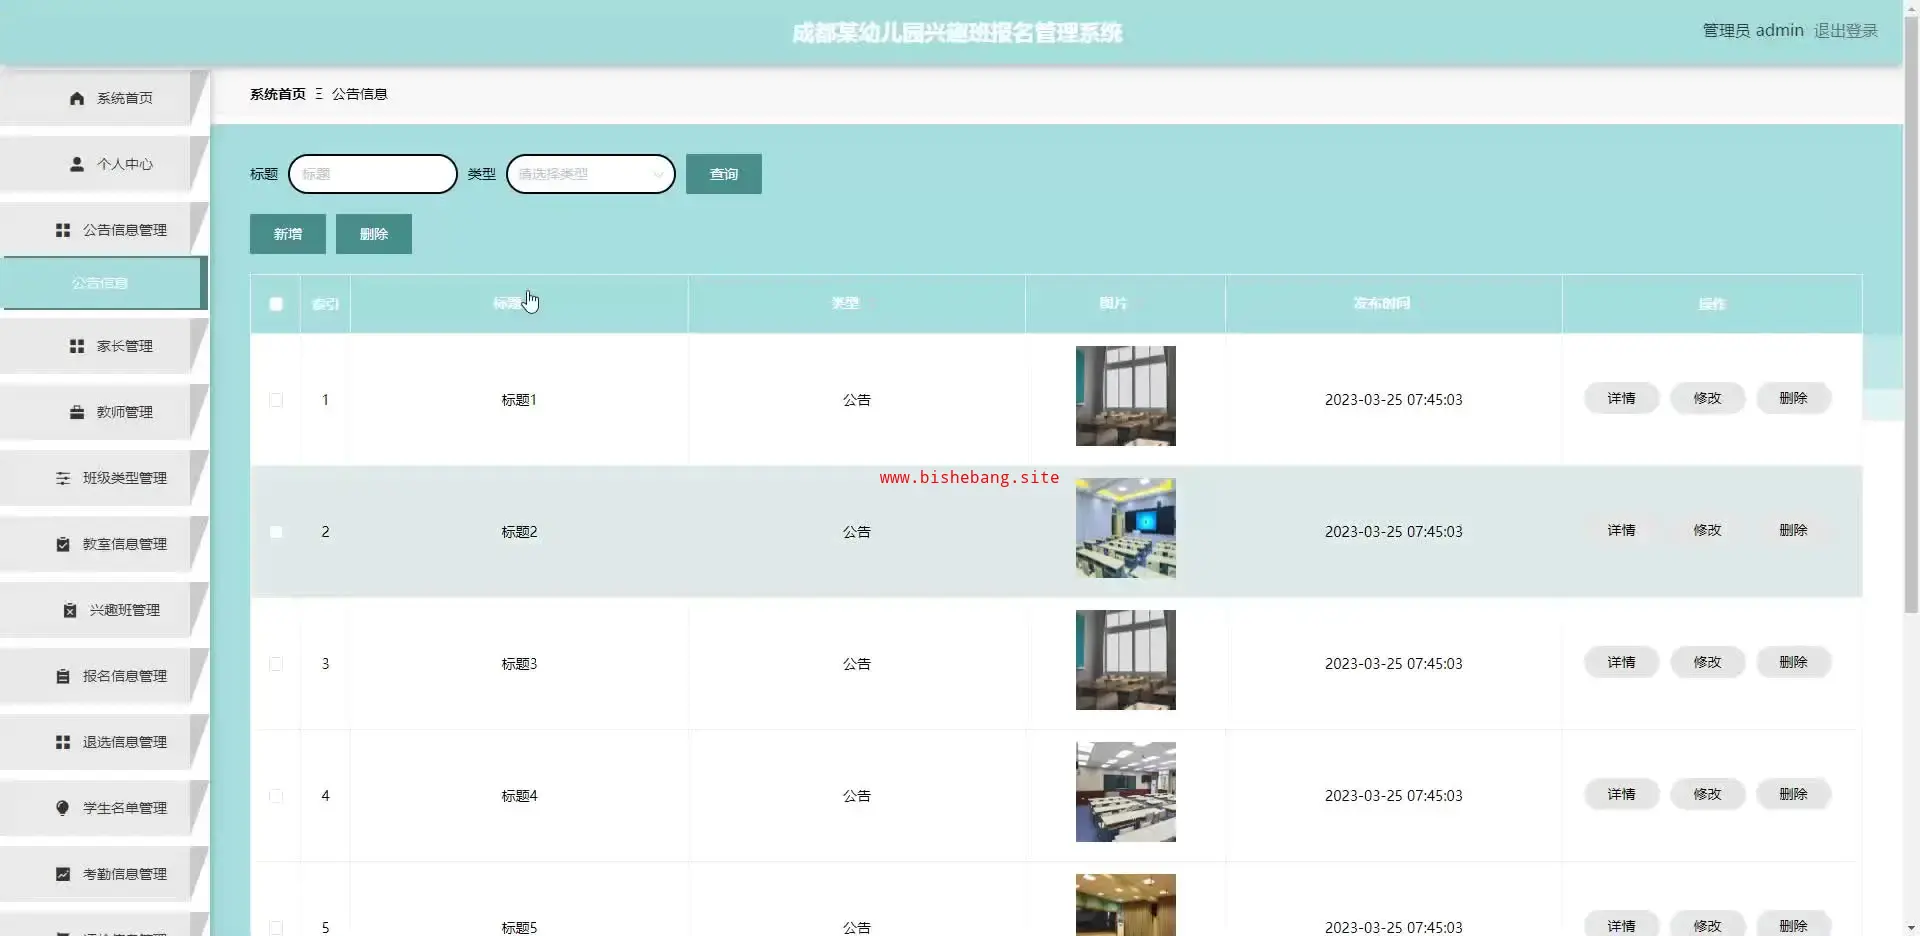
Task: Click 删除 for row 标题2
Action: point(1794,530)
